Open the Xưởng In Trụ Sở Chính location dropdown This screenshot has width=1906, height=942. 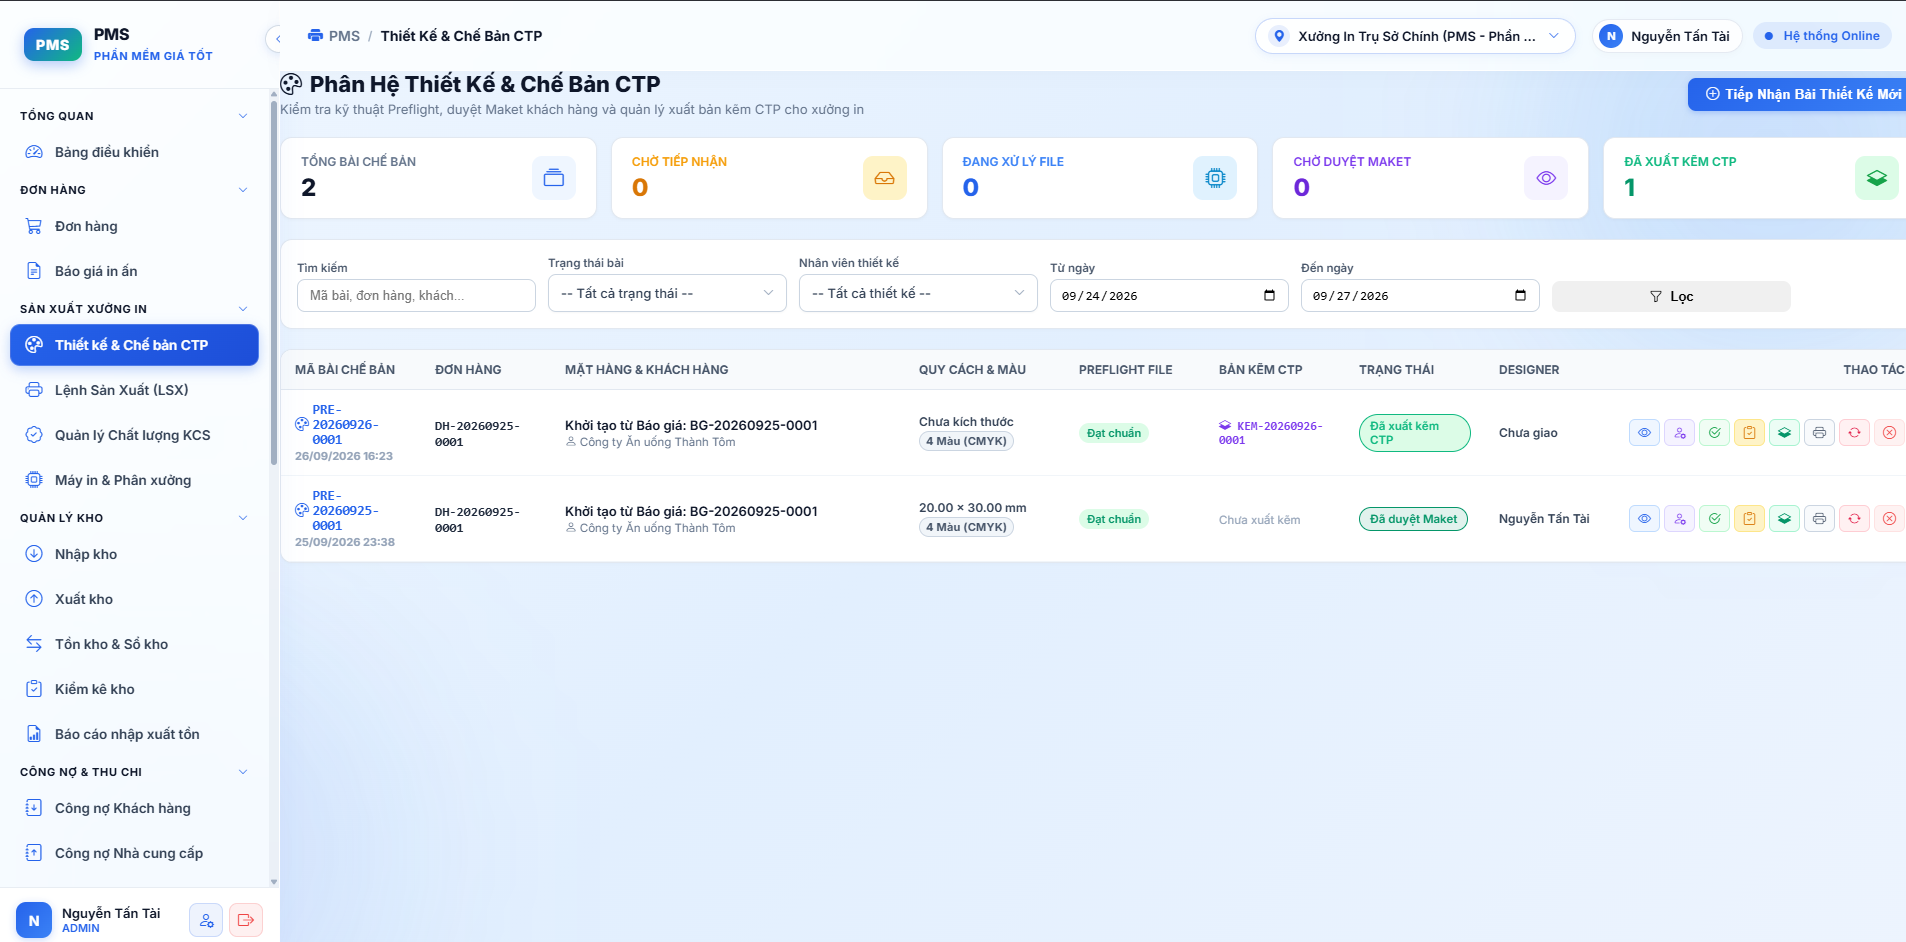point(1415,36)
